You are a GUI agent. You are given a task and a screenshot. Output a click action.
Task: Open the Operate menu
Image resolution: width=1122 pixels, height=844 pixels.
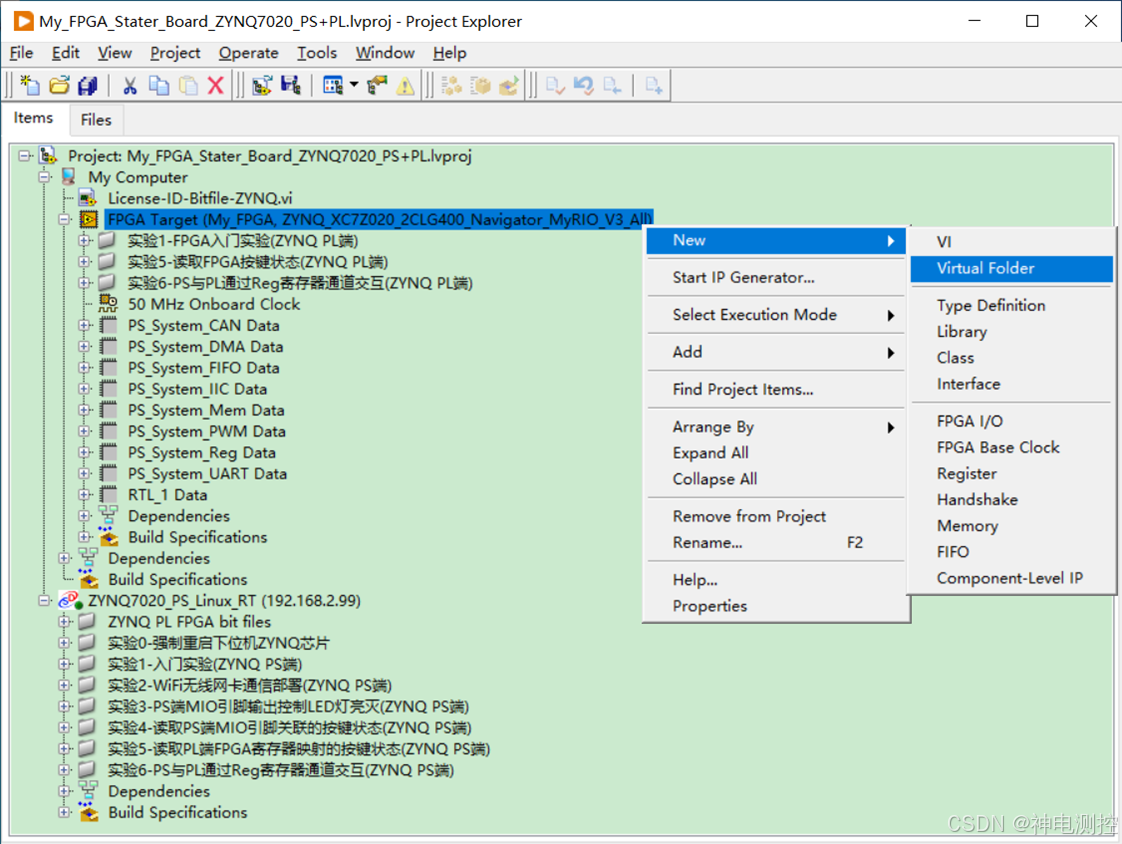point(248,52)
